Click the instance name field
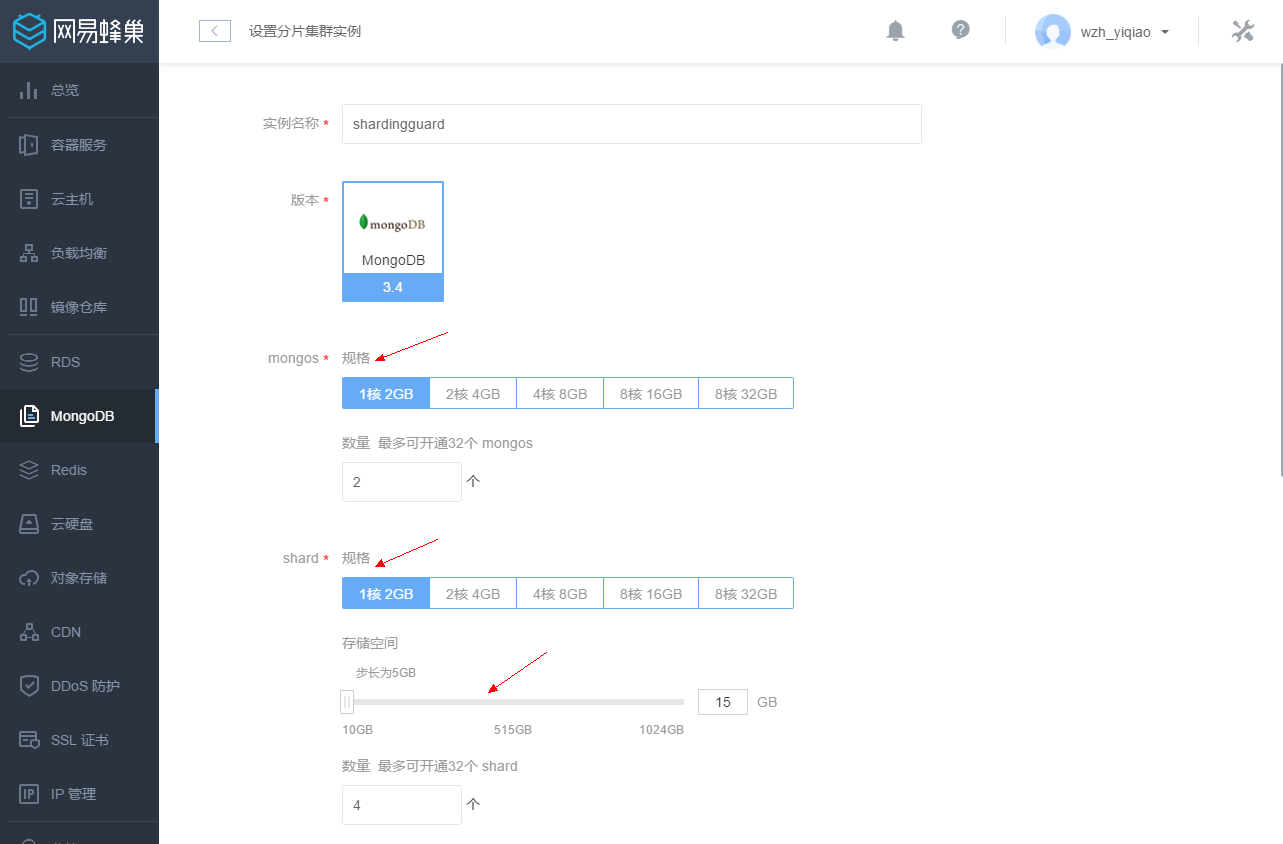Screen dimensions: 1283x844 point(631,124)
